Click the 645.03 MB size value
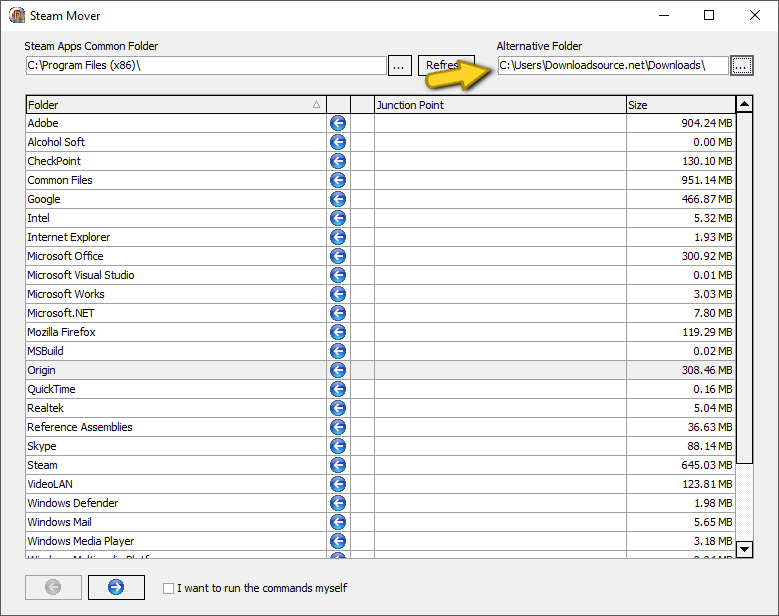 [x=706, y=465]
